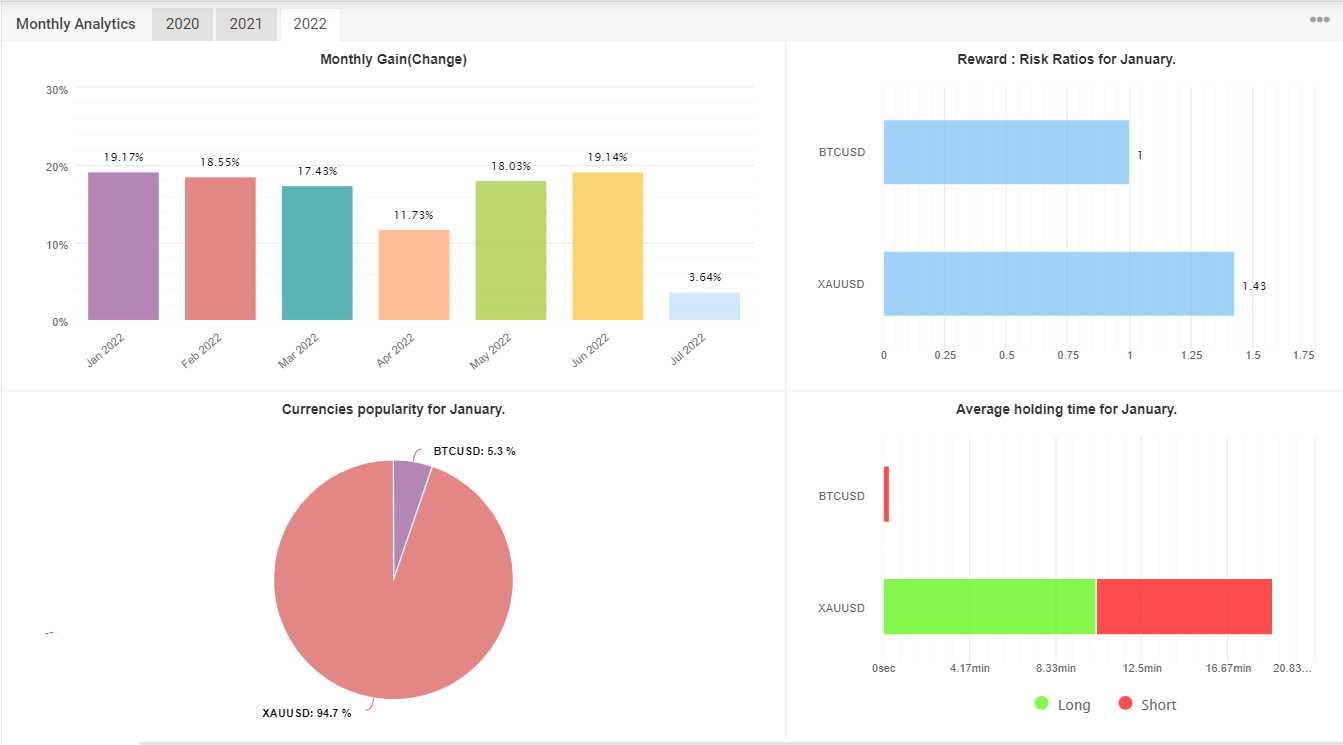Click the 'Currencies popularity for January' title
1343x745 pixels.
click(x=393, y=409)
